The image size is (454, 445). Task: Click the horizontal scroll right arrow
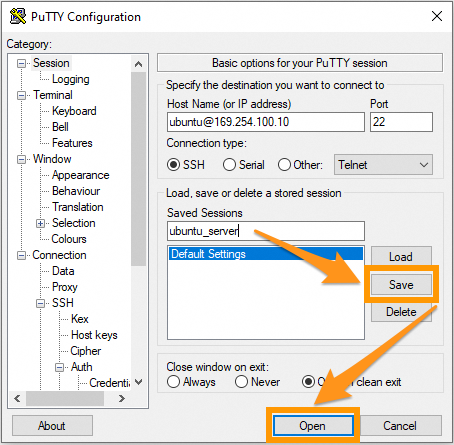pos(122,398)
